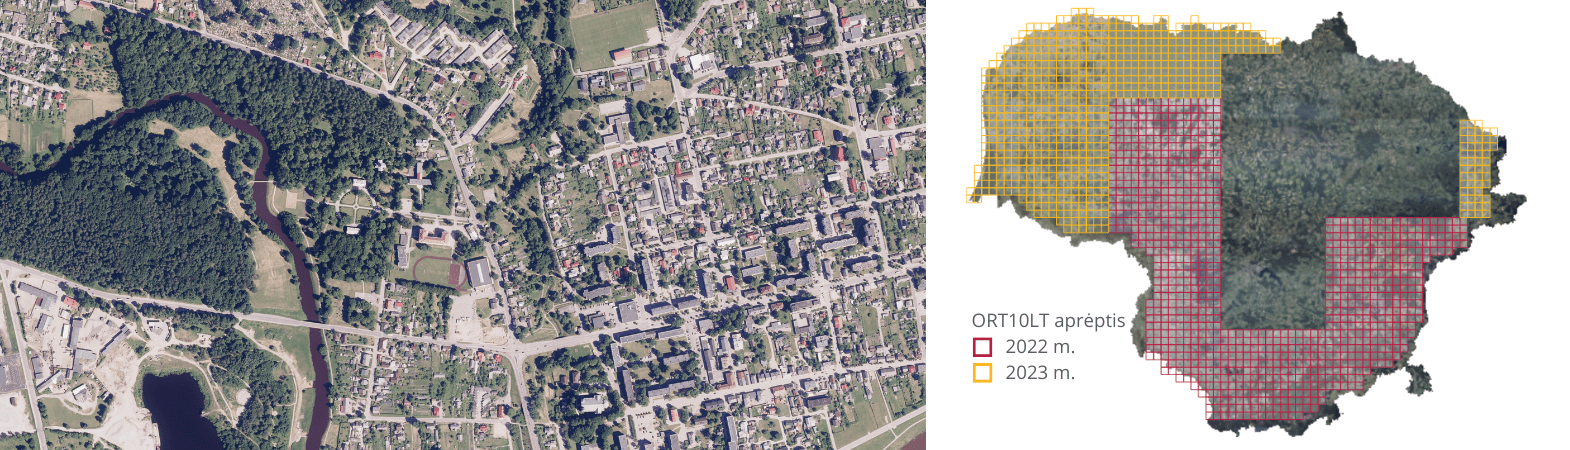Viewport: 1570px width, 450px height.
Task: Select the '2023 m.' legend label
Action: [1040, 373]
